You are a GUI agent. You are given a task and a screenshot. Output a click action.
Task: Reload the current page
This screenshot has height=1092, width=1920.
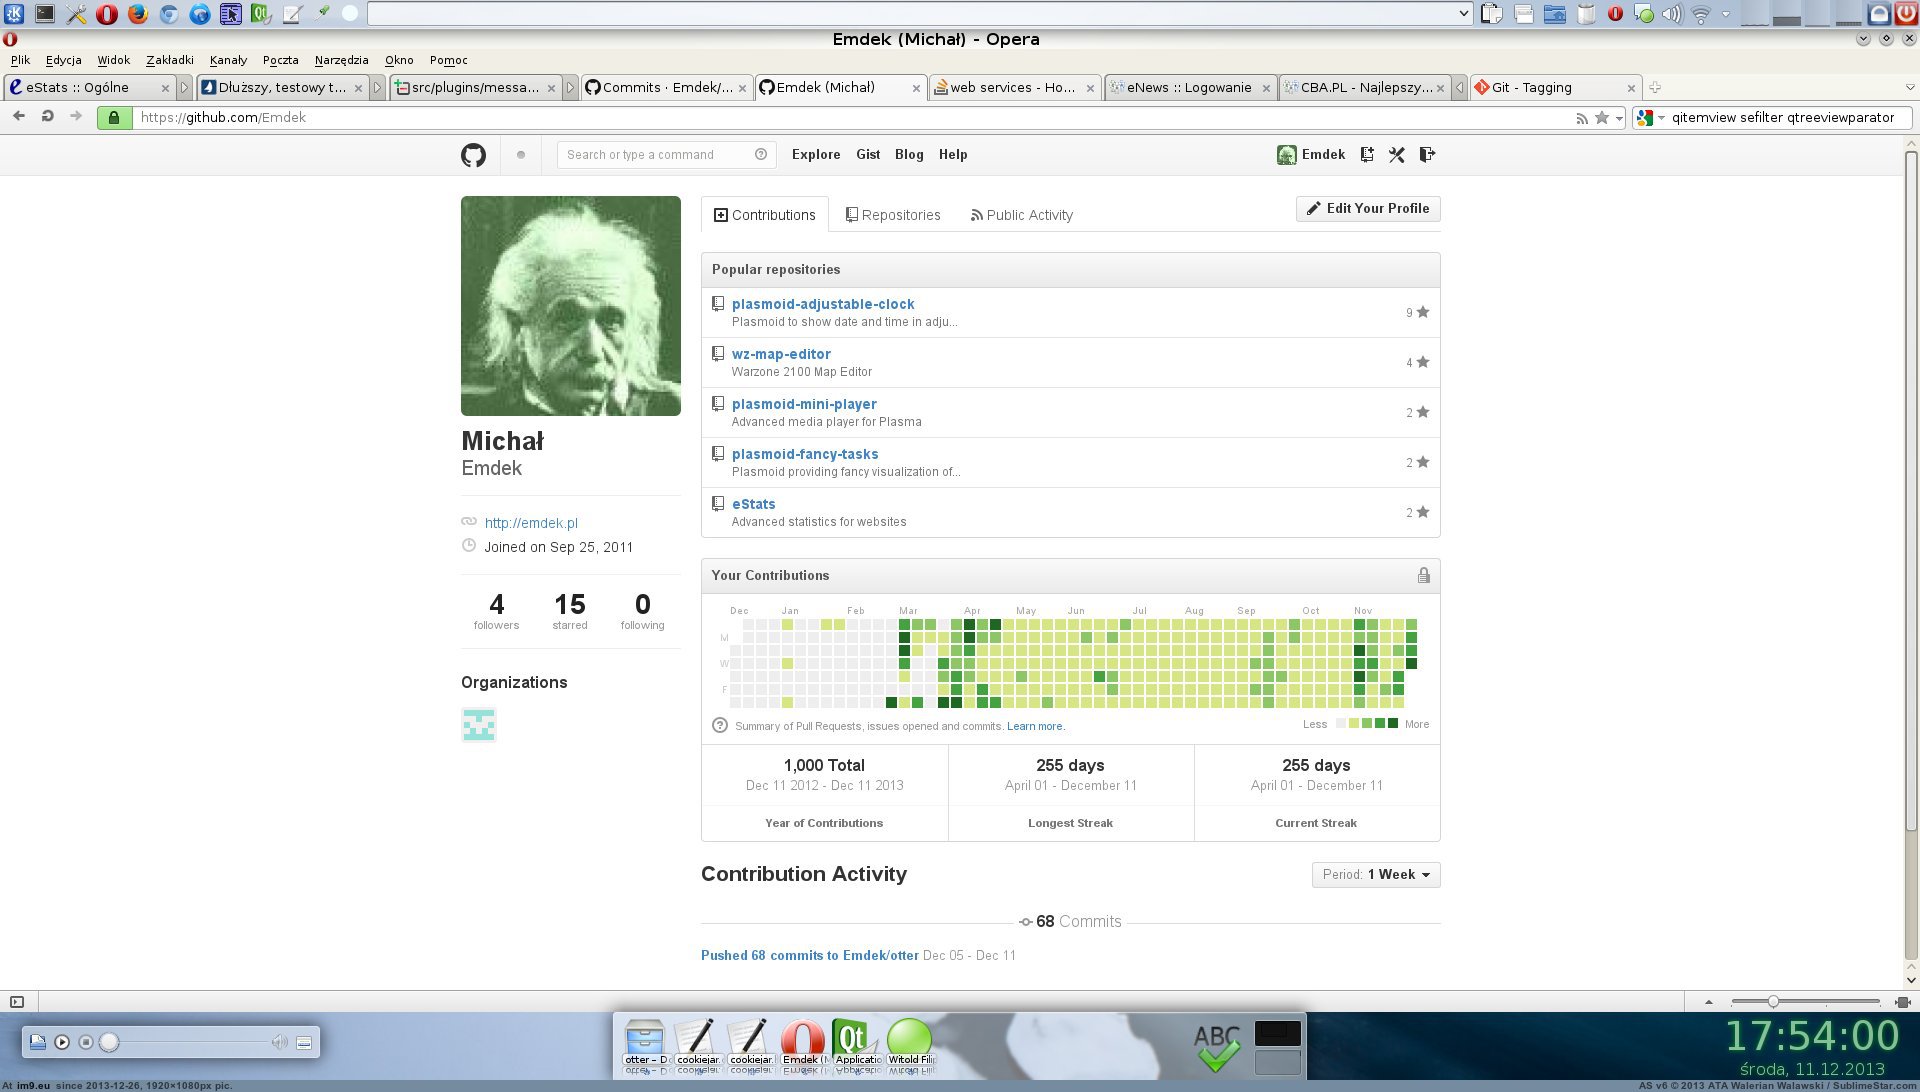coord(47,117)
